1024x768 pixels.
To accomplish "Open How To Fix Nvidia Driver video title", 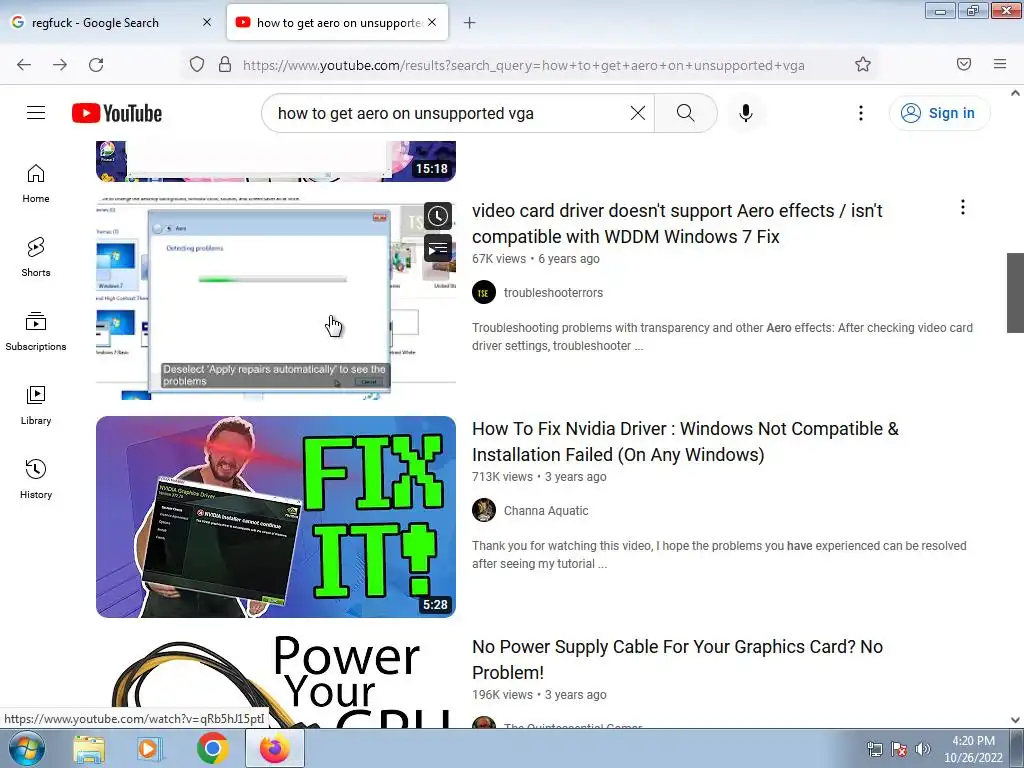I will pos(685,441).
